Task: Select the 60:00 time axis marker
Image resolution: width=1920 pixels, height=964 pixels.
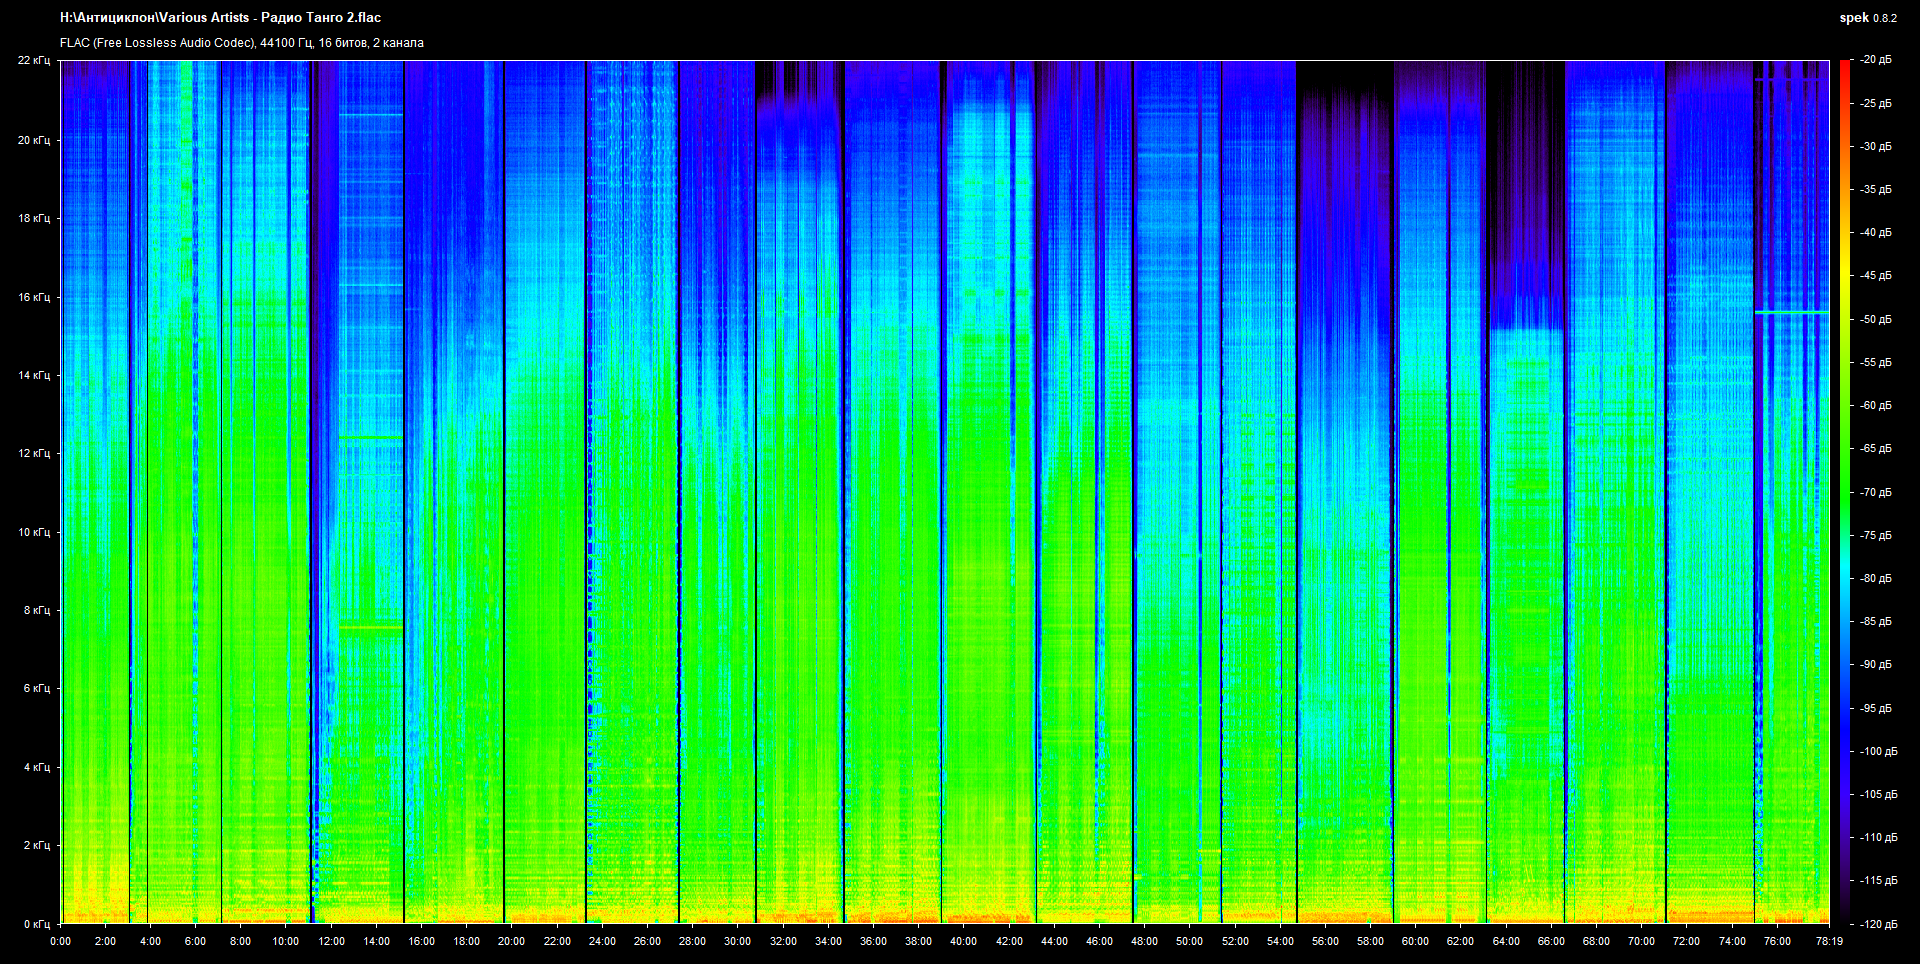Action: tap(1415, 941)
